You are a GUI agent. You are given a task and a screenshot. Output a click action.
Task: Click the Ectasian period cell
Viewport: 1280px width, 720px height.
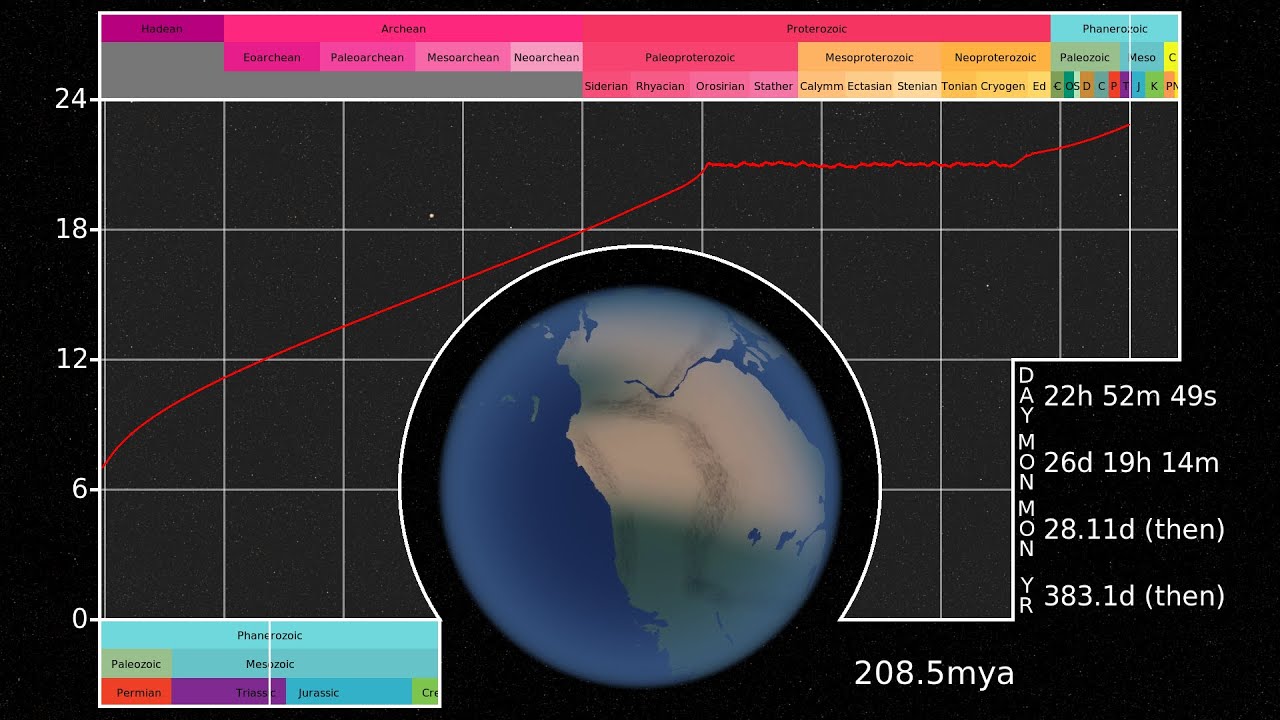(x=869, y=86)
